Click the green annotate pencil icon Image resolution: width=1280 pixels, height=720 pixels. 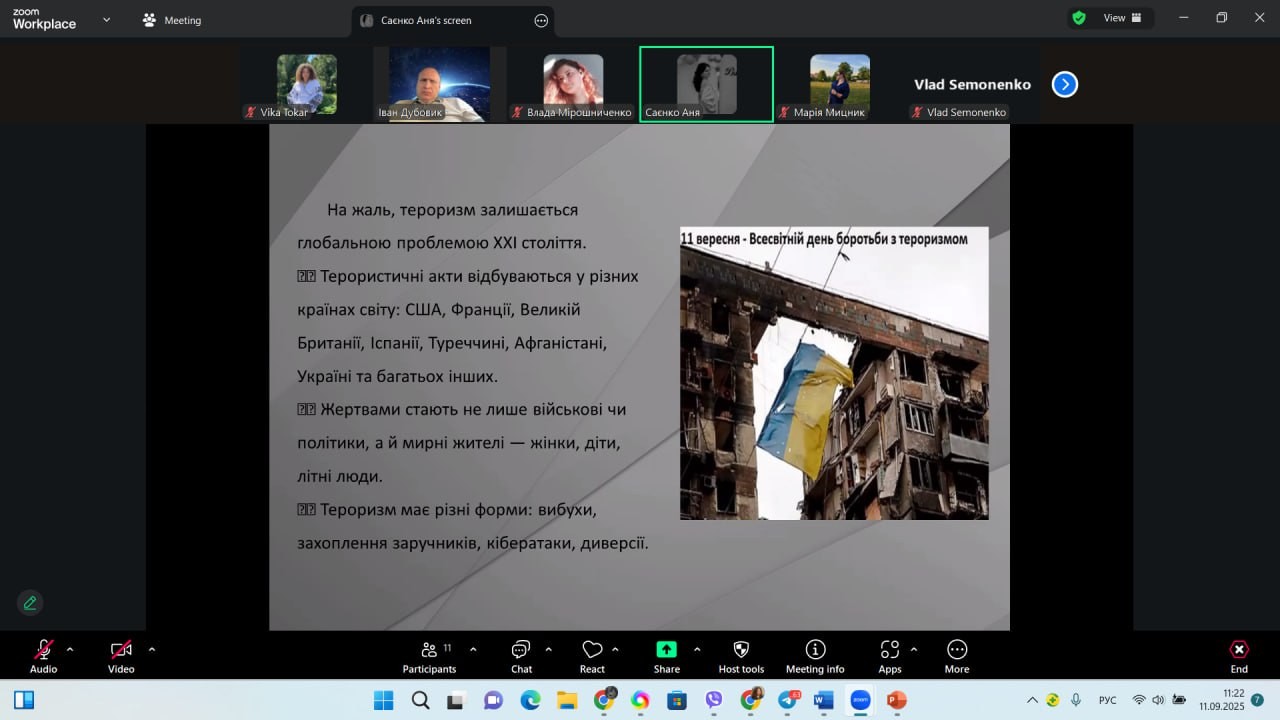pos(30,603)
